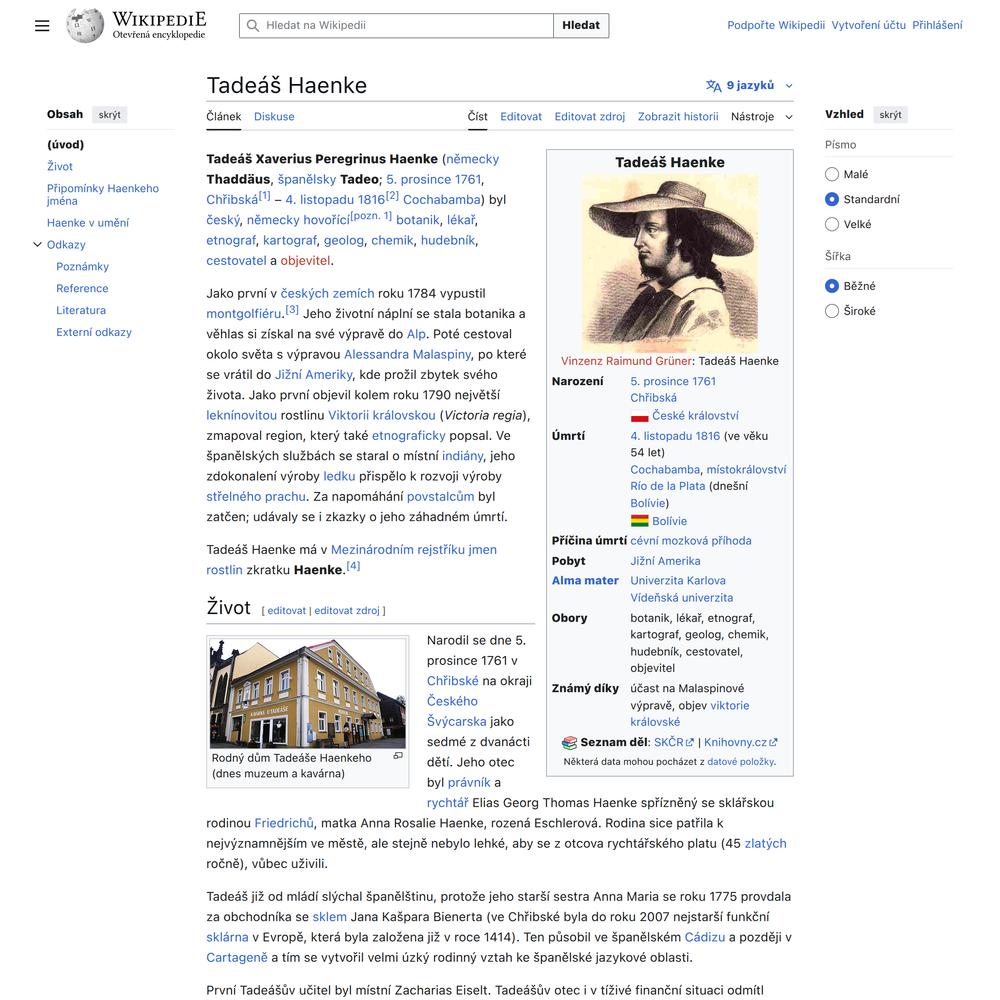The image size is (1000, 1000).
Task: Click the Czech Kingdom flag icon
Action: 639,416
